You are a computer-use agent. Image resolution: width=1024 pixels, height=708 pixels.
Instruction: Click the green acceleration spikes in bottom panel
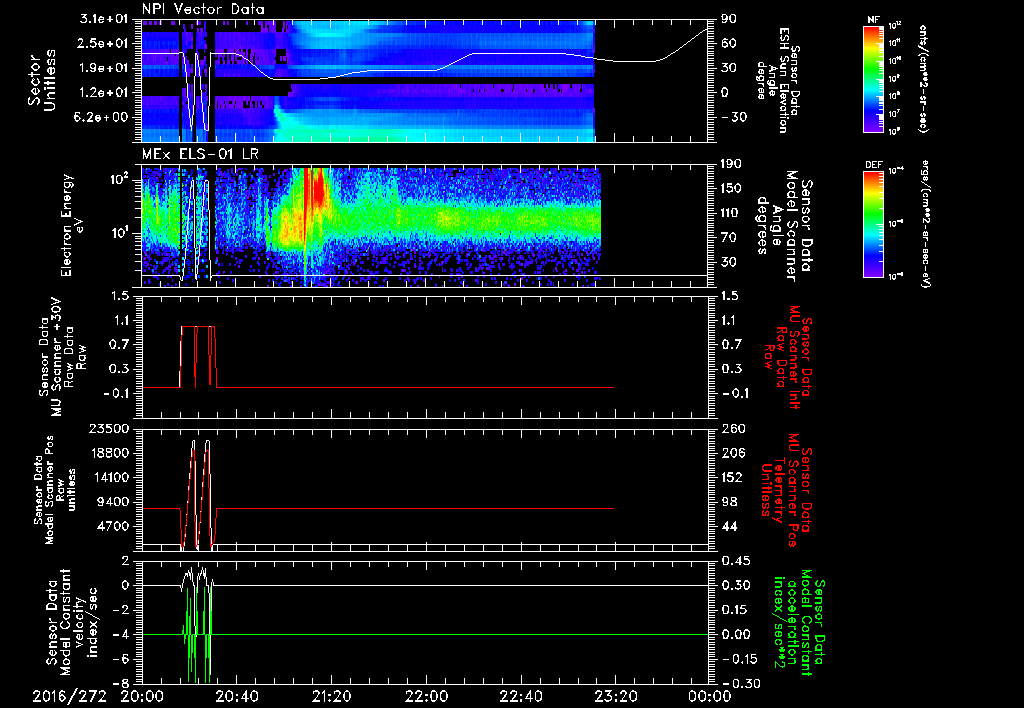point(197,634)
